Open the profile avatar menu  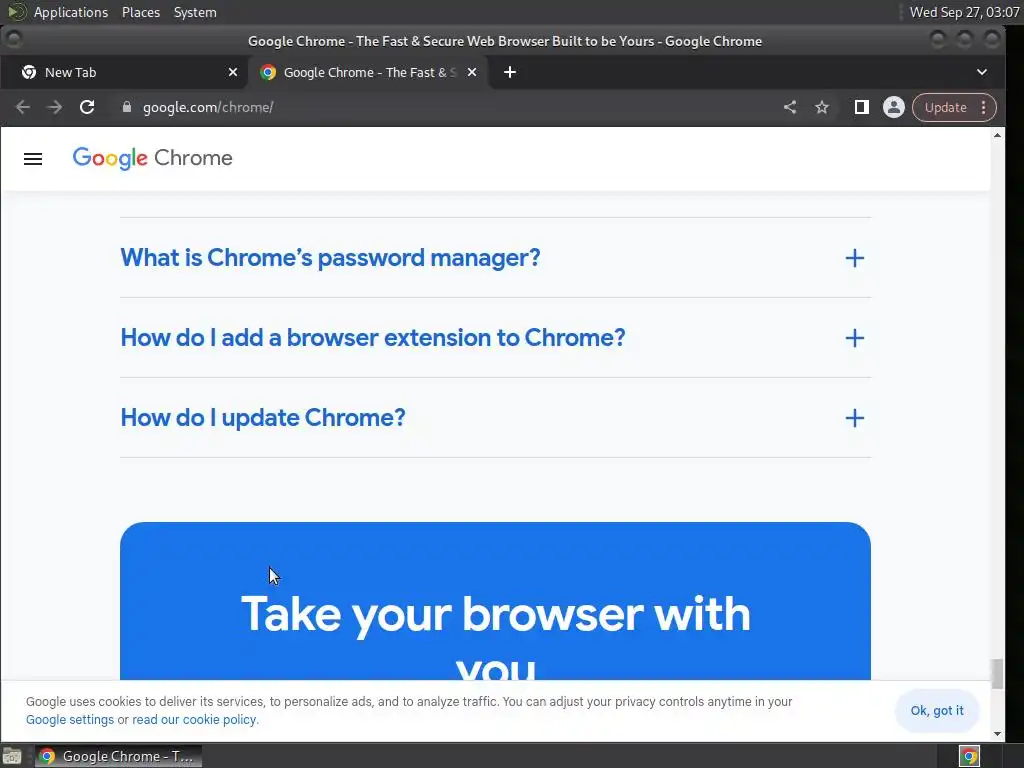(893, 107)
